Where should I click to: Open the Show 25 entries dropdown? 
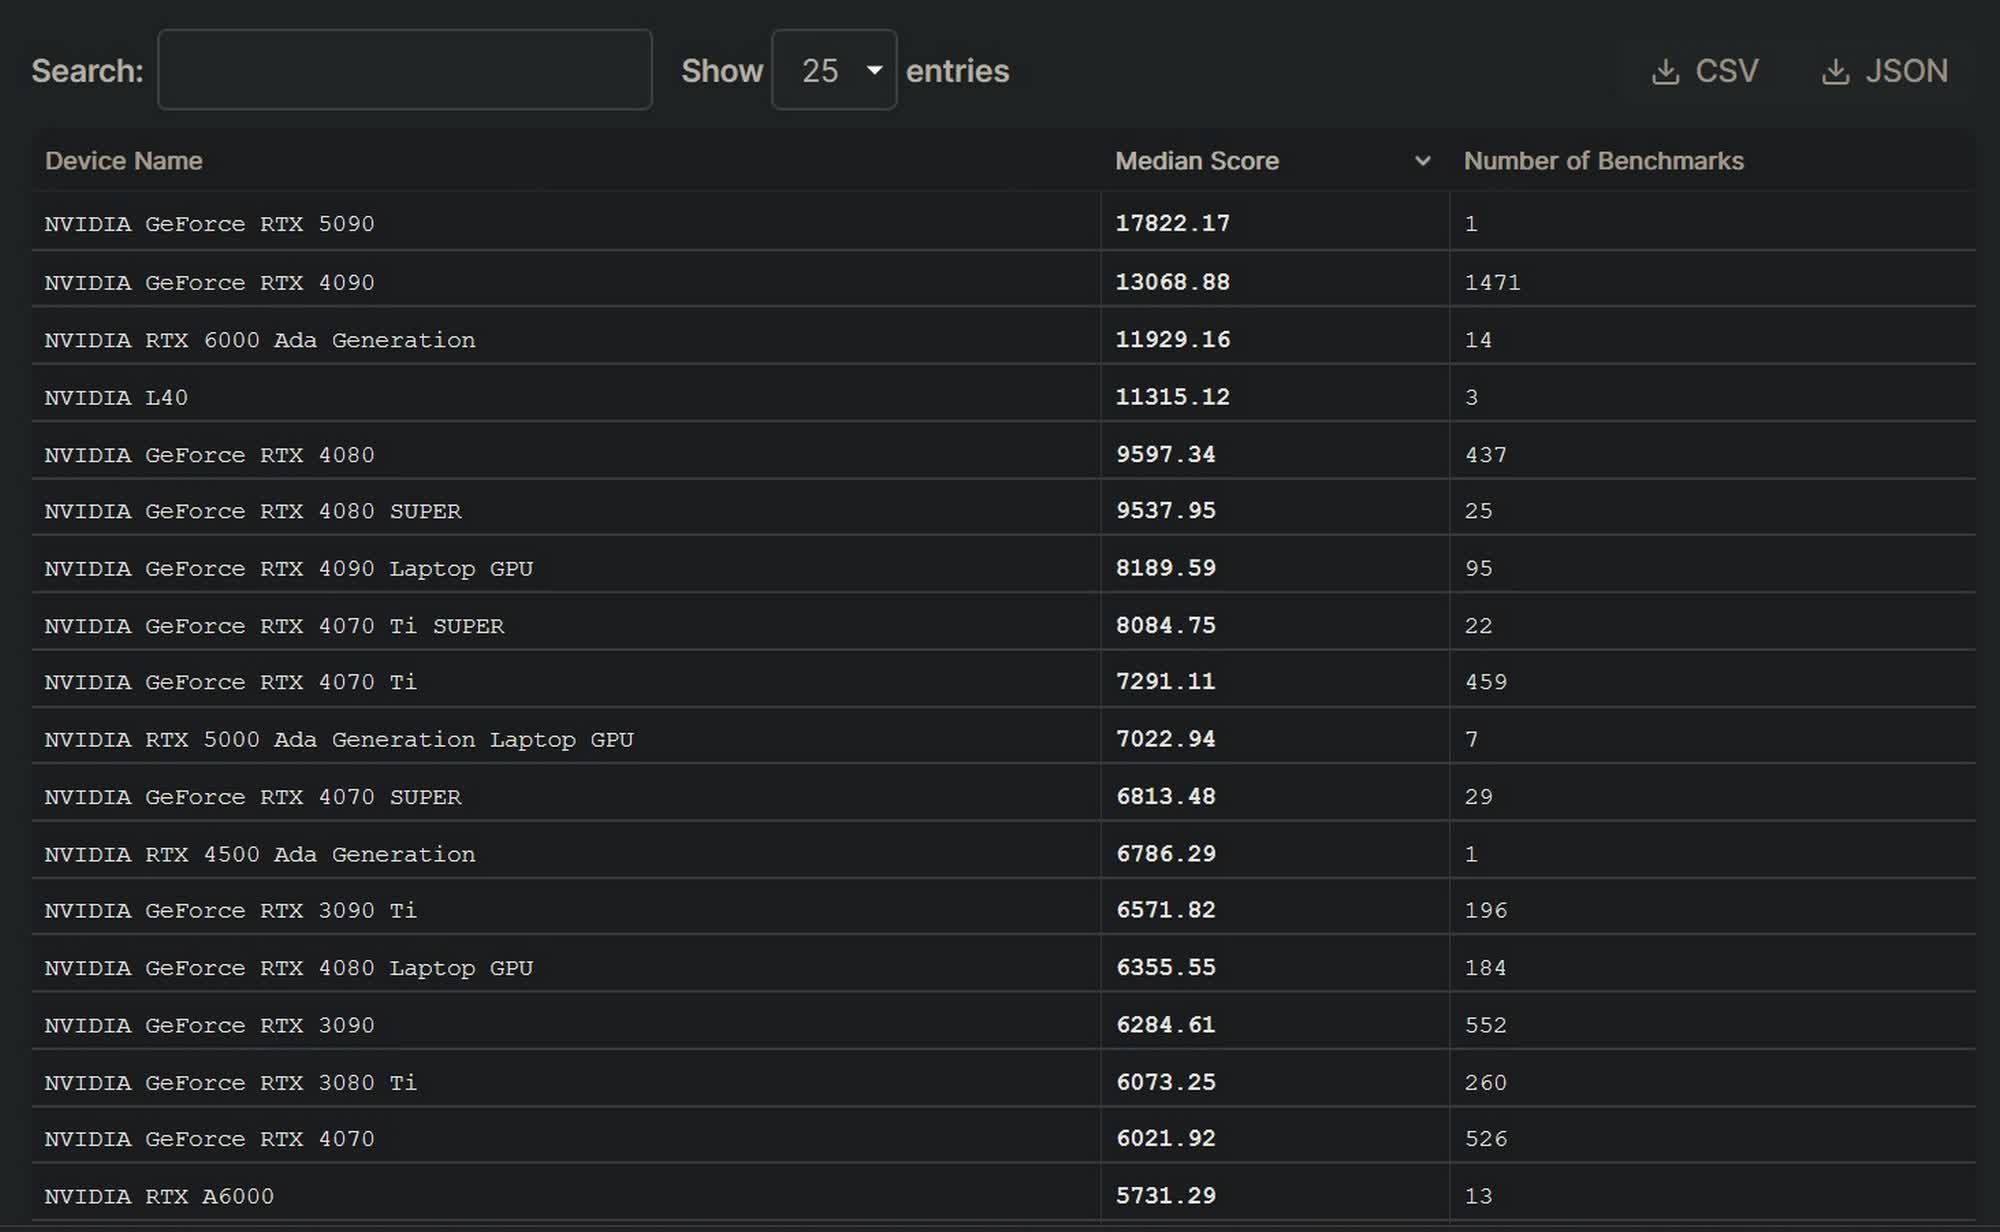click(x=833, y=70)
